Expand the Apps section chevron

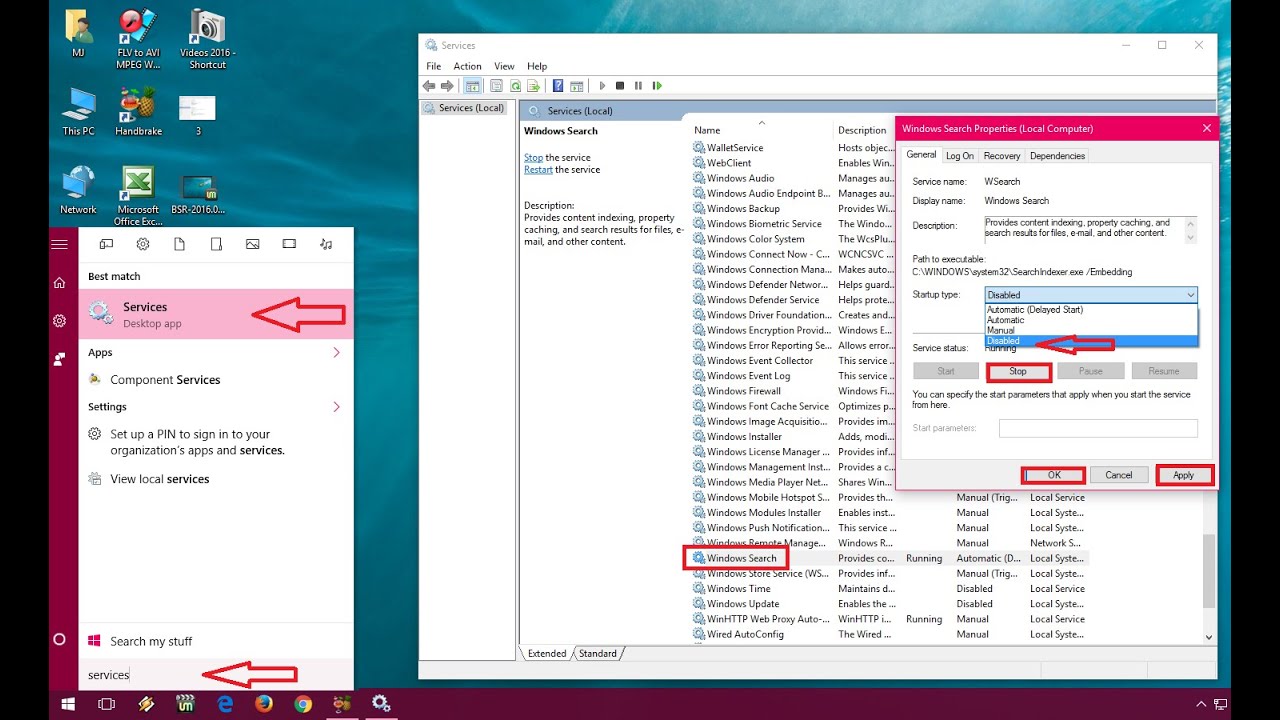click(336, 353)
